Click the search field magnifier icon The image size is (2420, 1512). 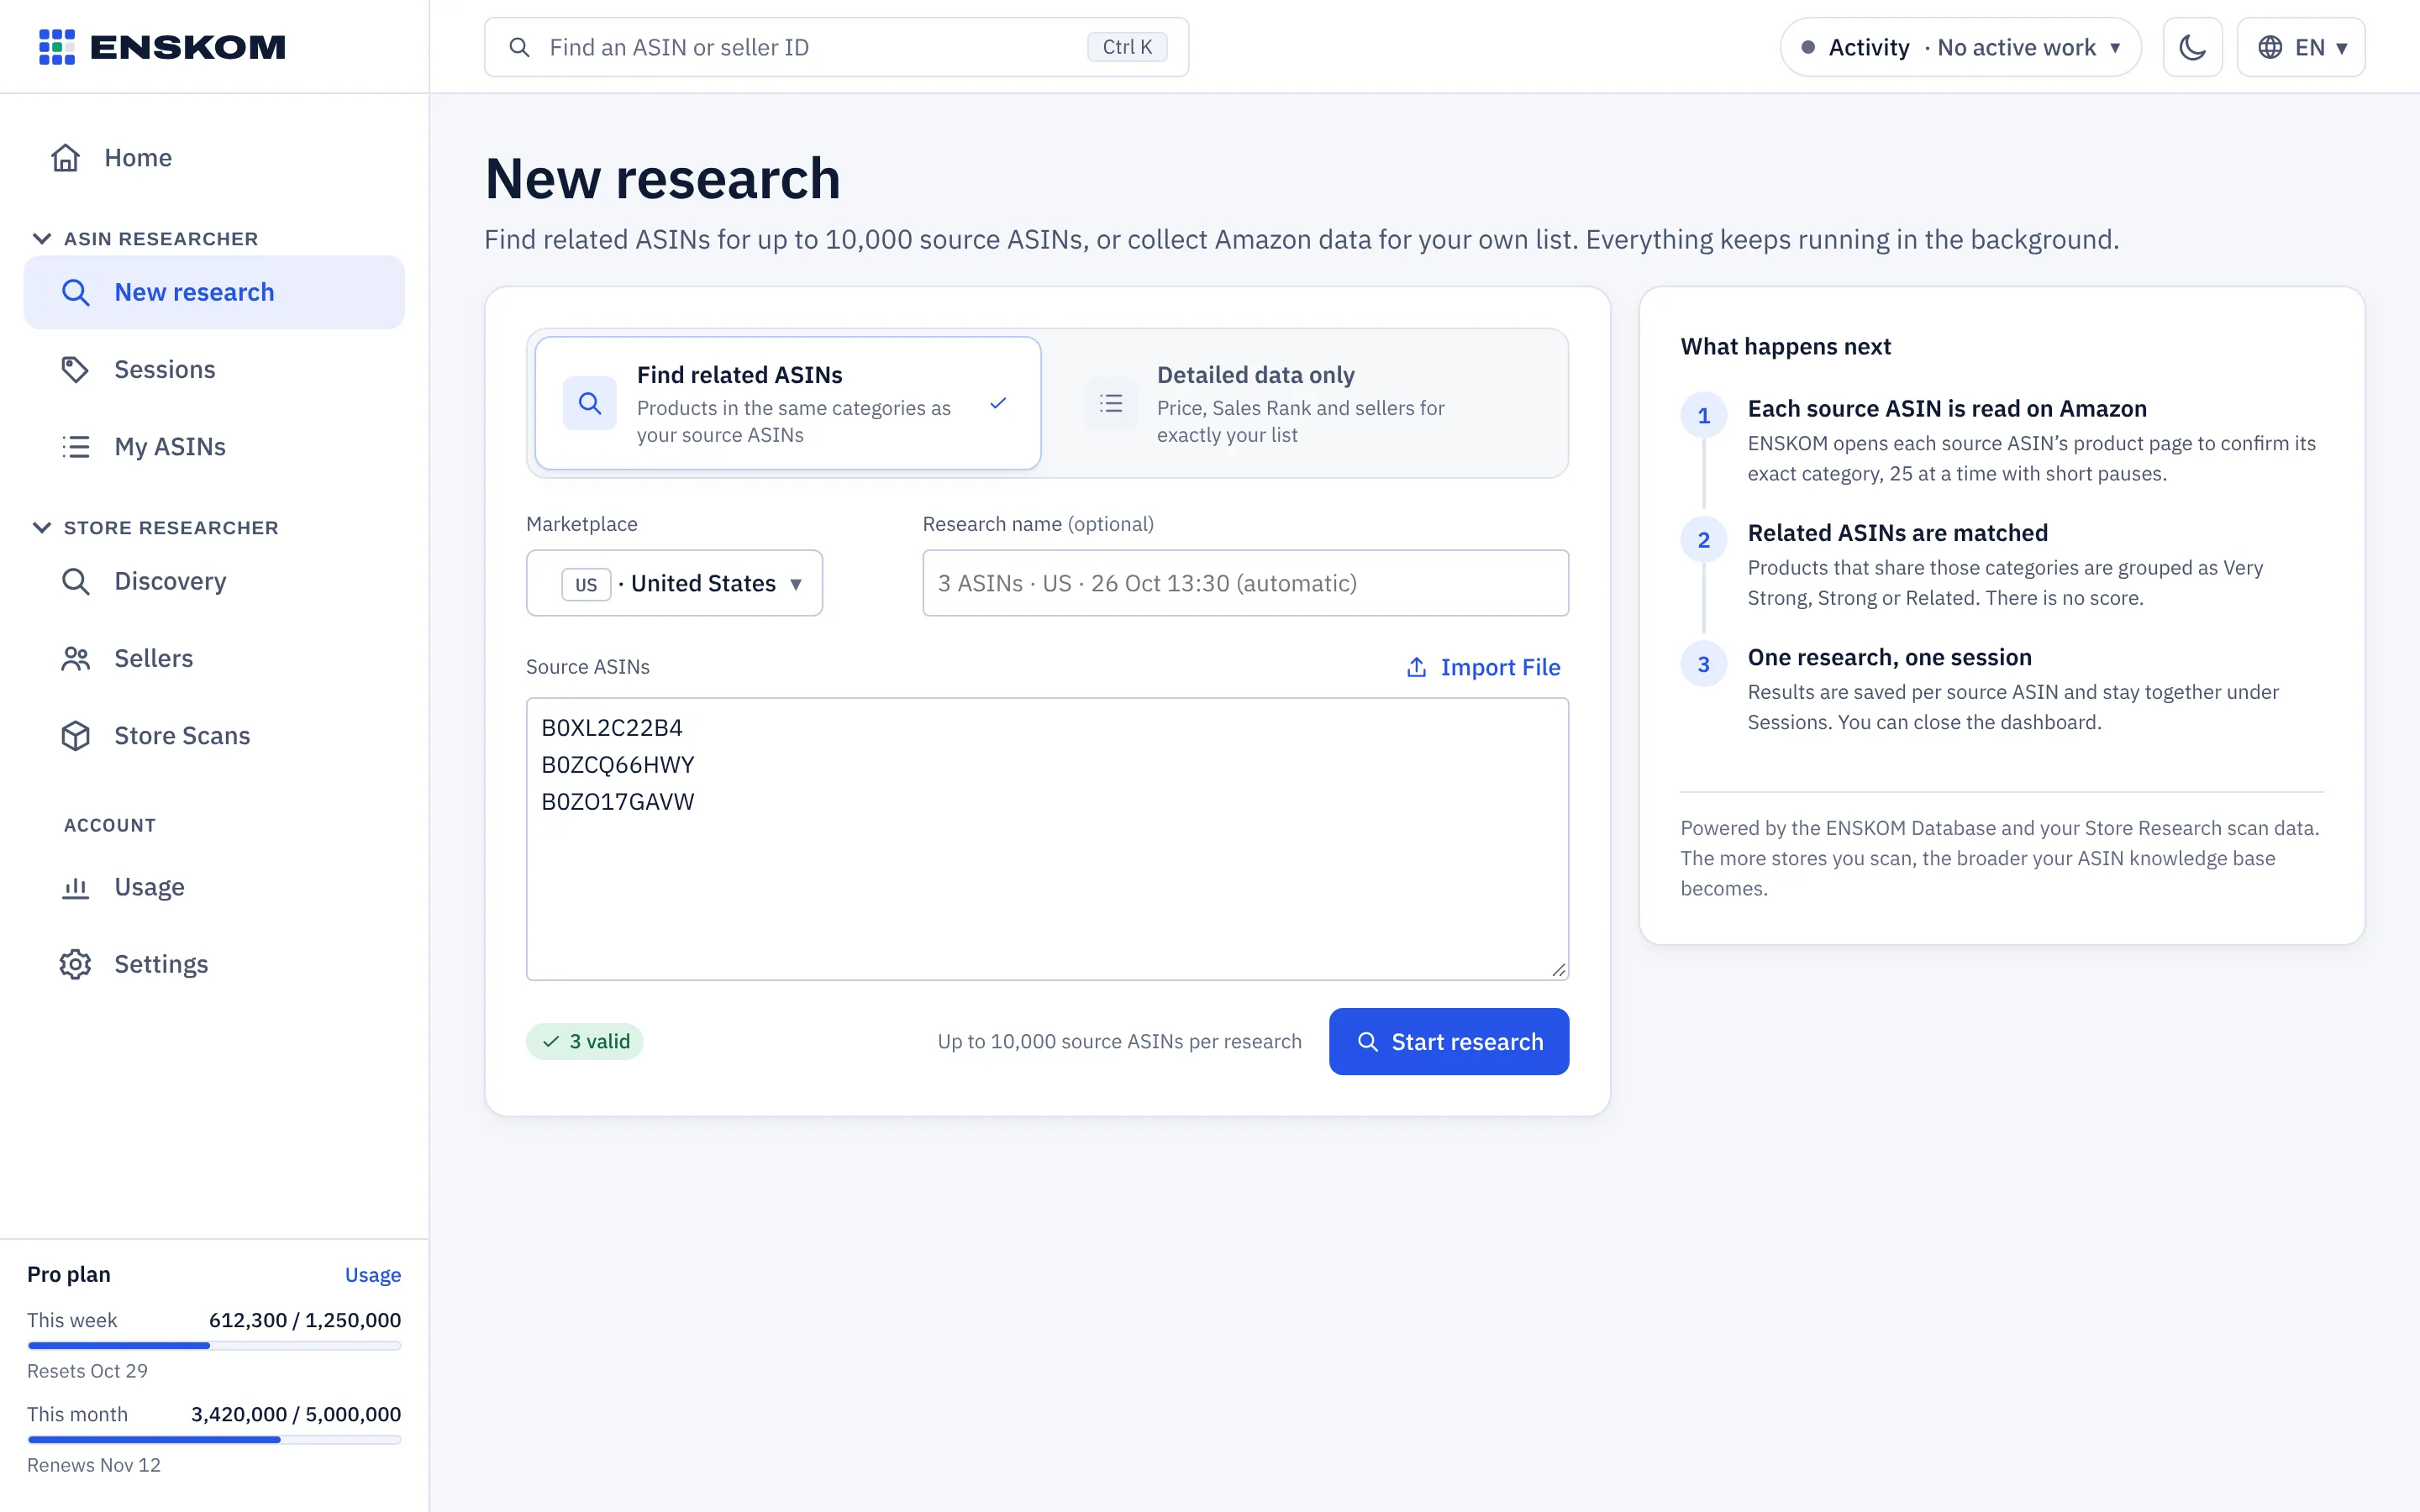pyautogui.click(x=519, y=47)
